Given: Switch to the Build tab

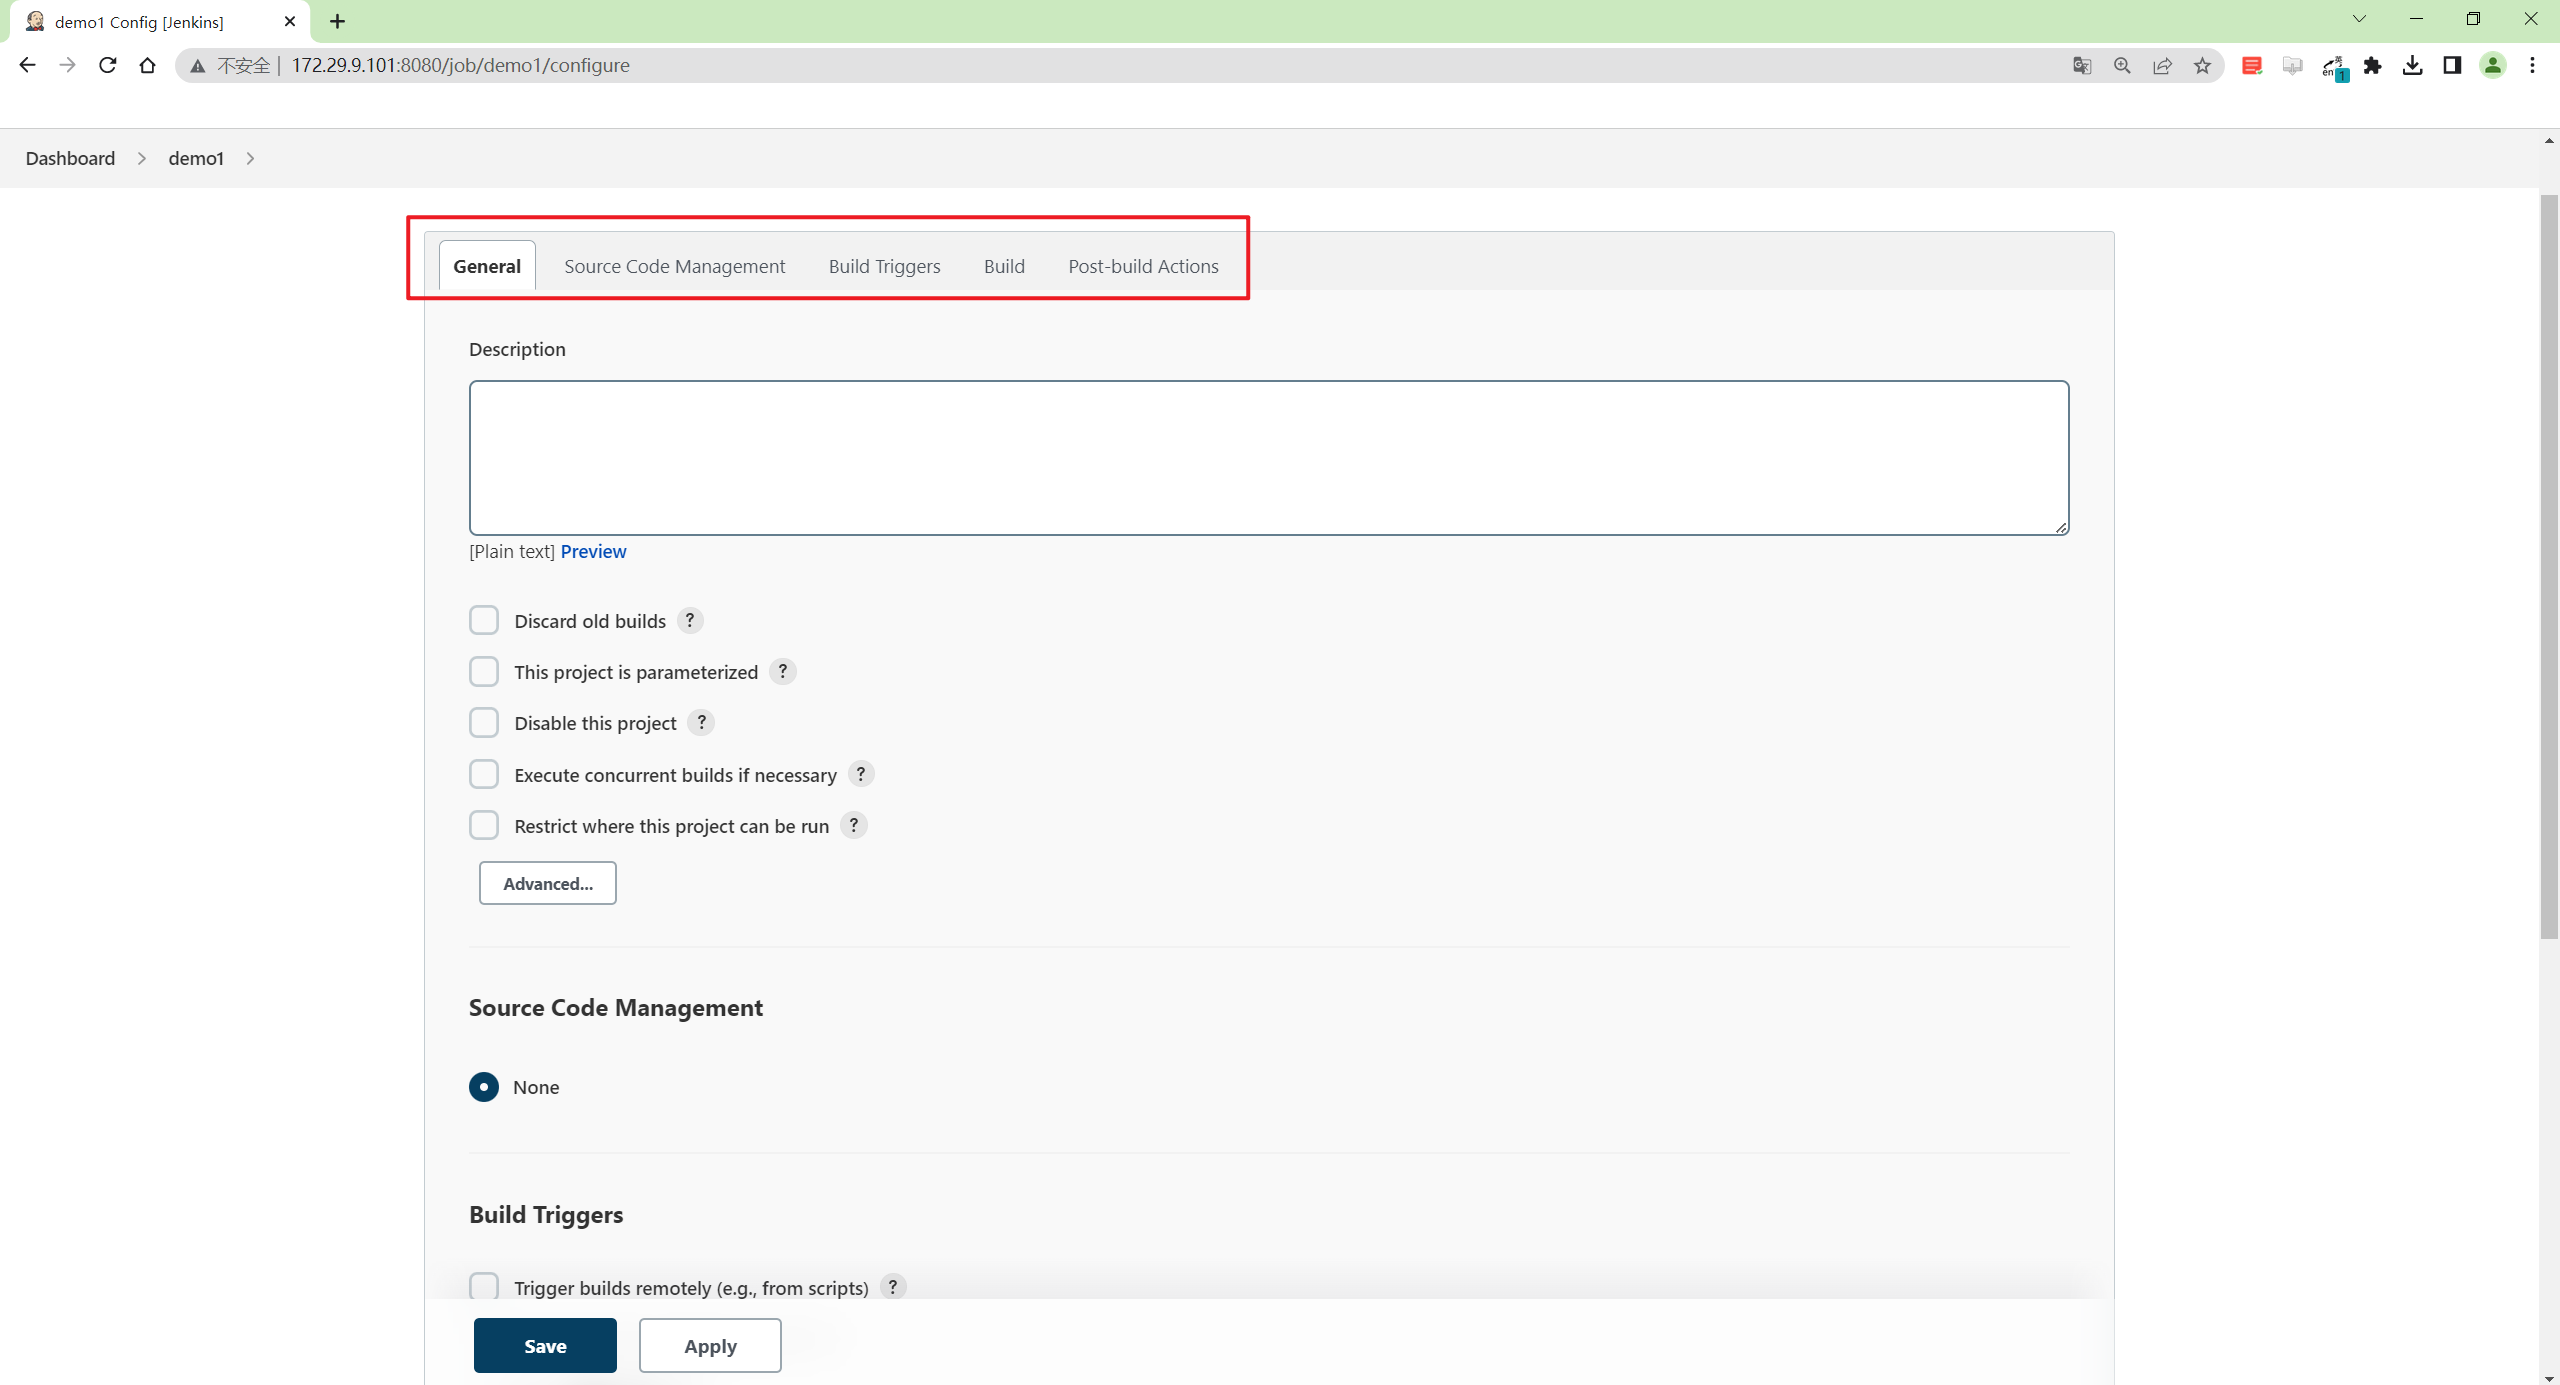Looking at the screenshot, I should pyautogui.click(x=1004, y=266).
